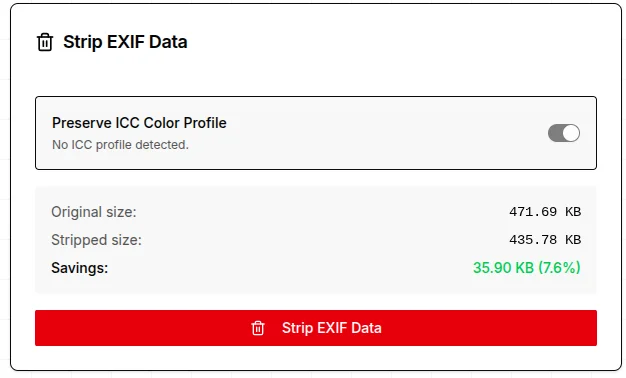Click the gray track of the ICC switch
This screenshot has height=378, width=626.
coord(555,133)
